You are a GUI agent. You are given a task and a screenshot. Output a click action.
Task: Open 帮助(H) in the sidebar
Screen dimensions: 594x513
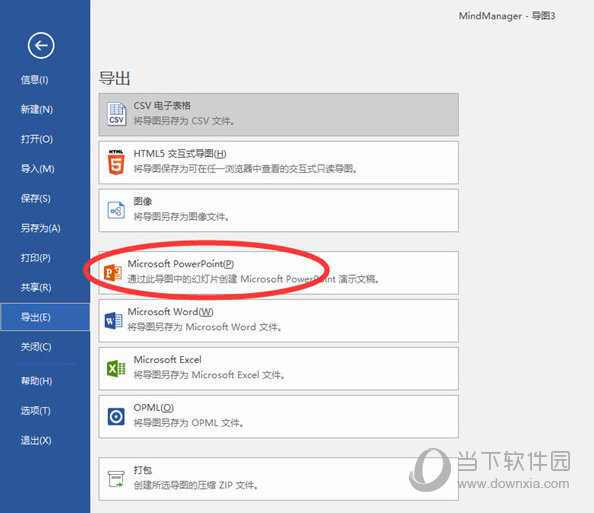coord(36,381)
